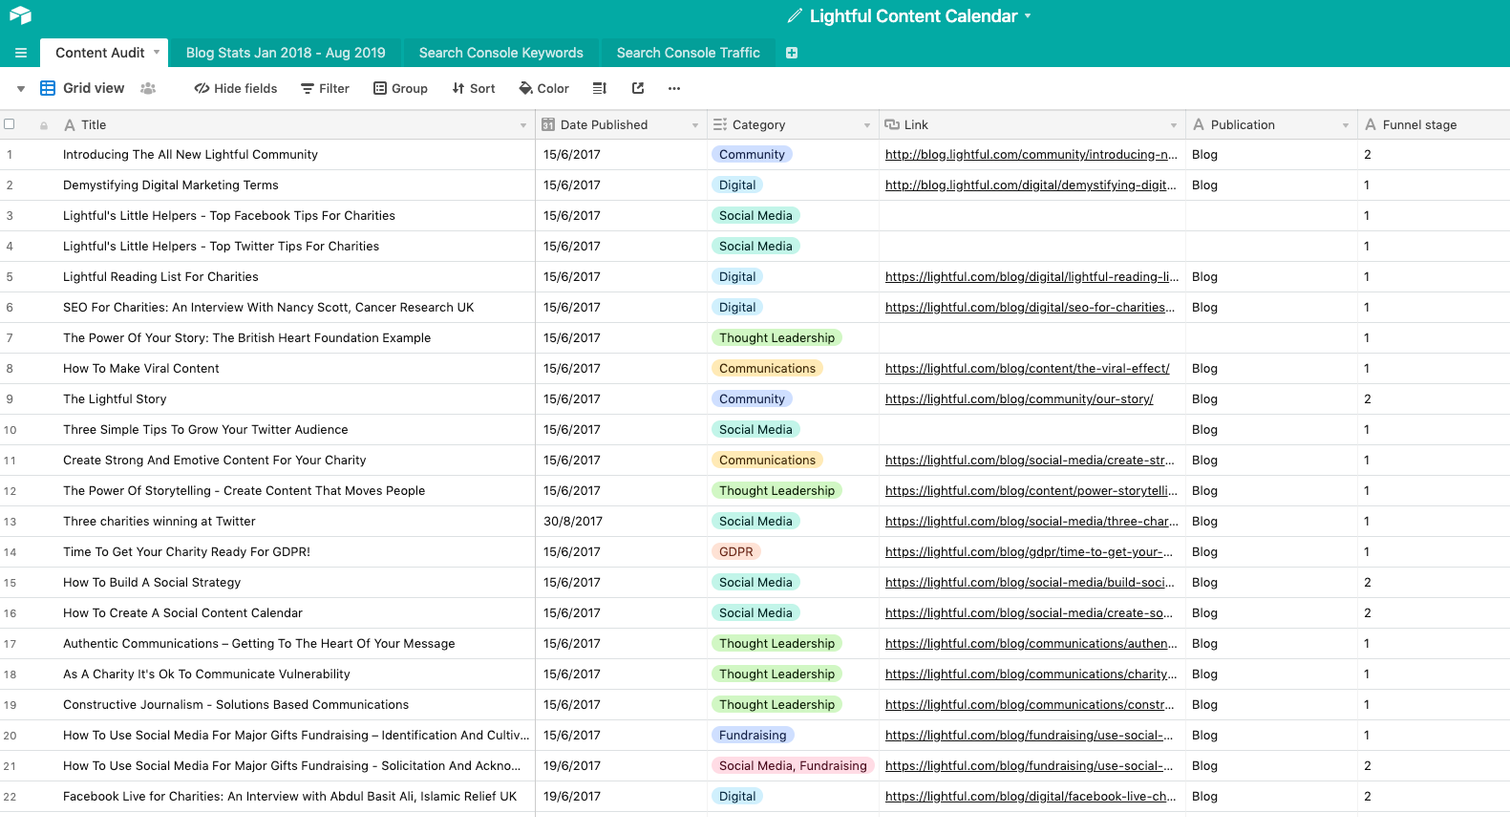Open the Hide fields menu
The image size is (1510, 817).
tap(235, 88)
